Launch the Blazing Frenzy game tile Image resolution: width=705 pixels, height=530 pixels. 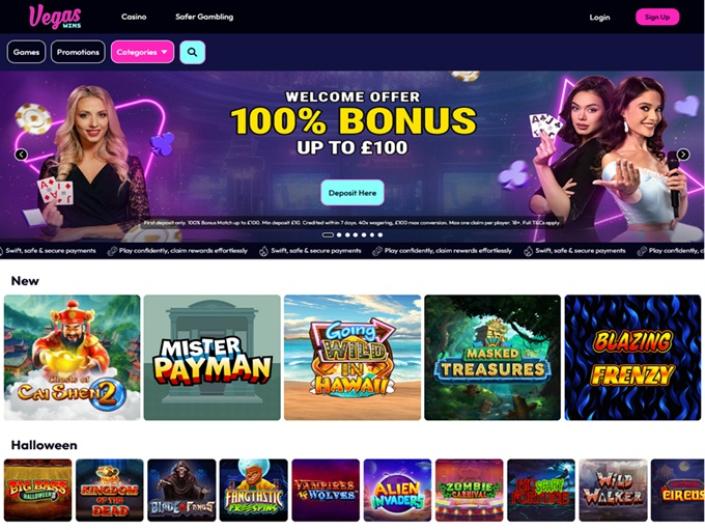[x=633, y=357]
